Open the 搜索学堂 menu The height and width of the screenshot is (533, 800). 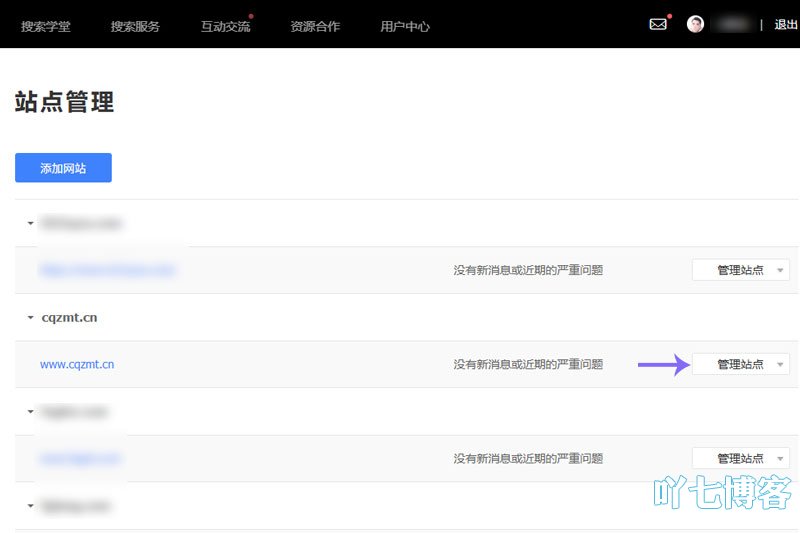point(45,27)
